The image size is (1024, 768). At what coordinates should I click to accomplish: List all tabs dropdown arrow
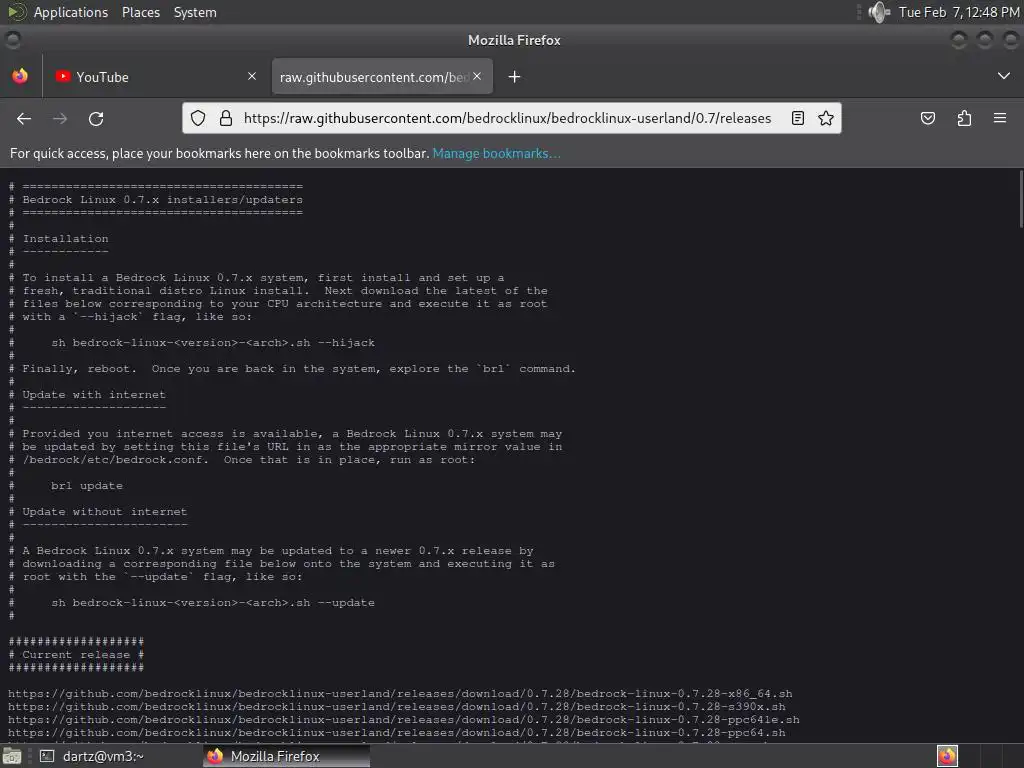coord(1004,76)
